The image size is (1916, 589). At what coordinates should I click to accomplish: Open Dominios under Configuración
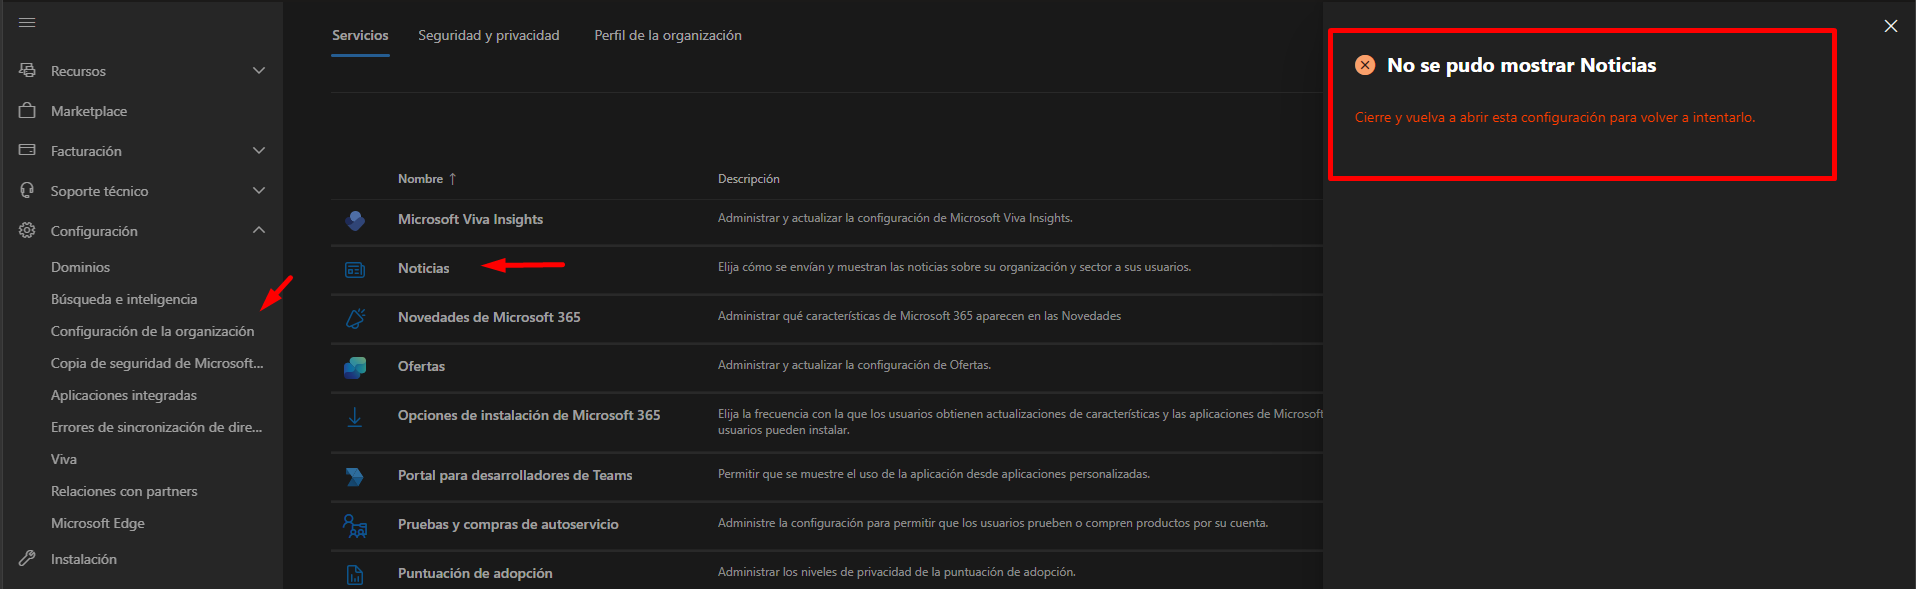tap(80, 267)
